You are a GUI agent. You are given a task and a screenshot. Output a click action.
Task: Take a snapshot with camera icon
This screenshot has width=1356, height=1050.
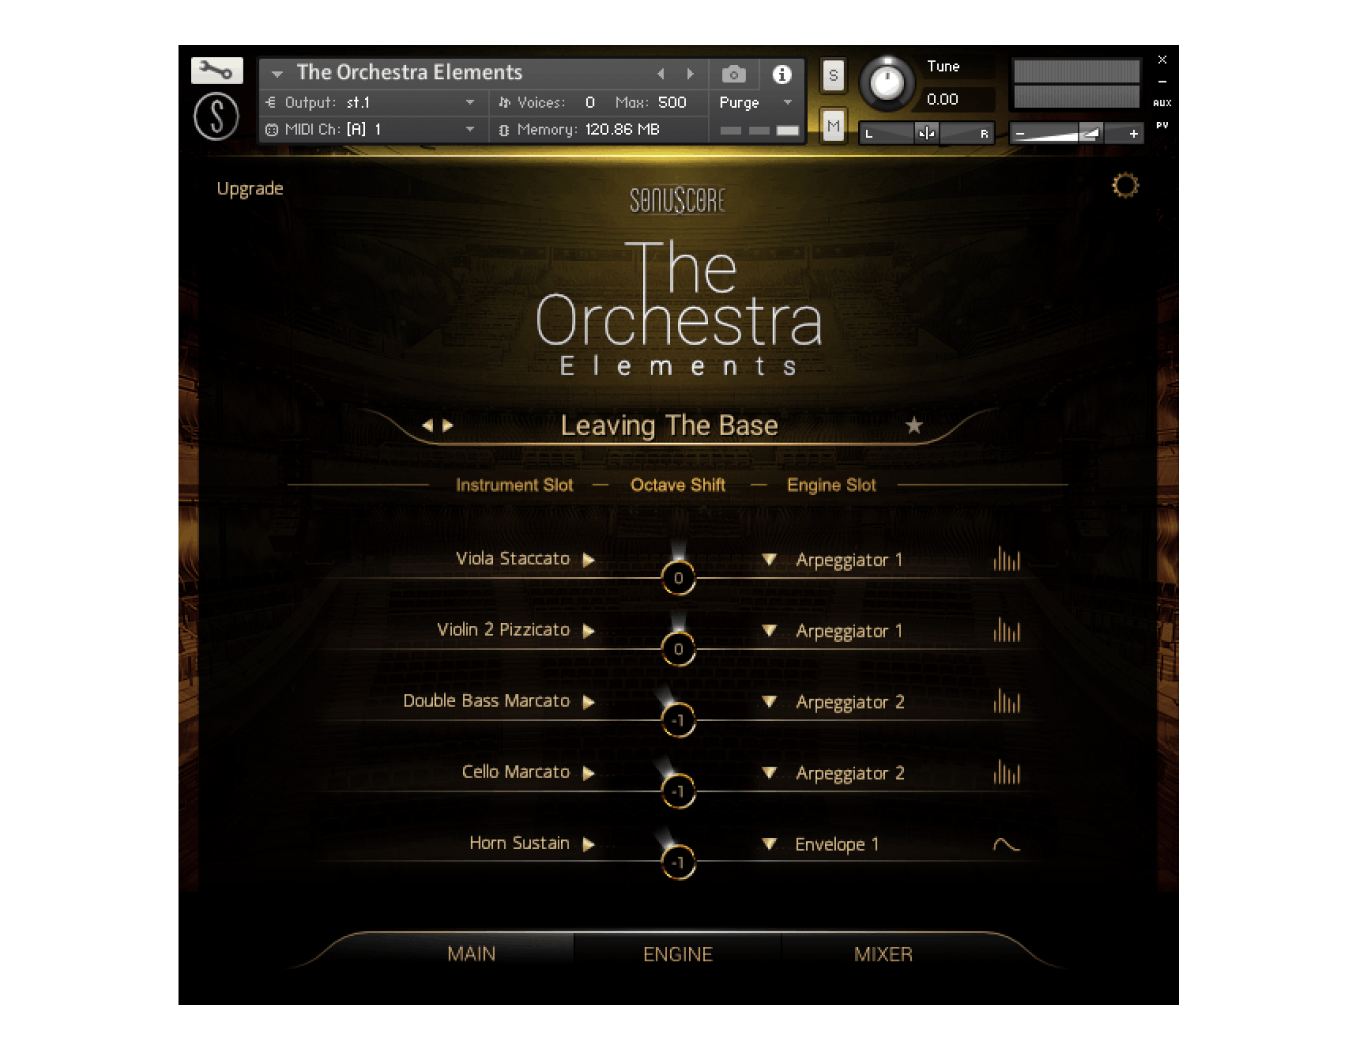[x=733, y=74]
